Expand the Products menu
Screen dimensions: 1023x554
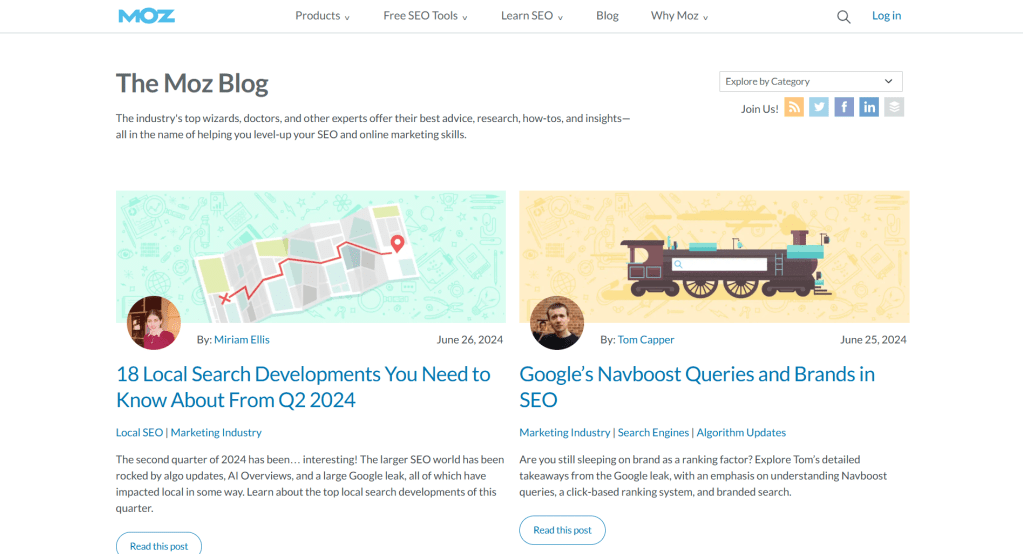322,16
